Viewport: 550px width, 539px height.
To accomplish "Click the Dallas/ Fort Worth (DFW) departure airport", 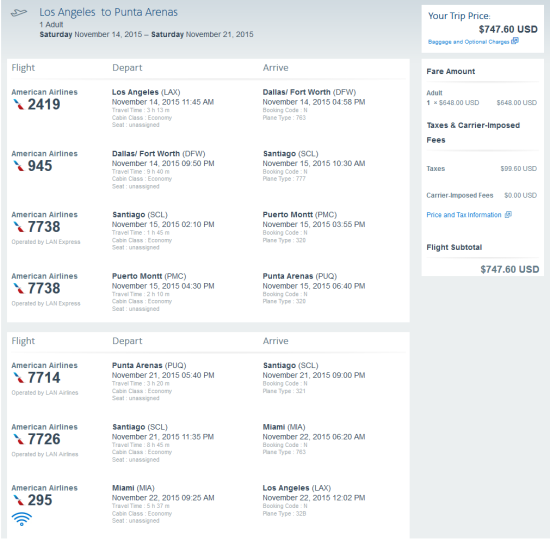I will [159, 154].
